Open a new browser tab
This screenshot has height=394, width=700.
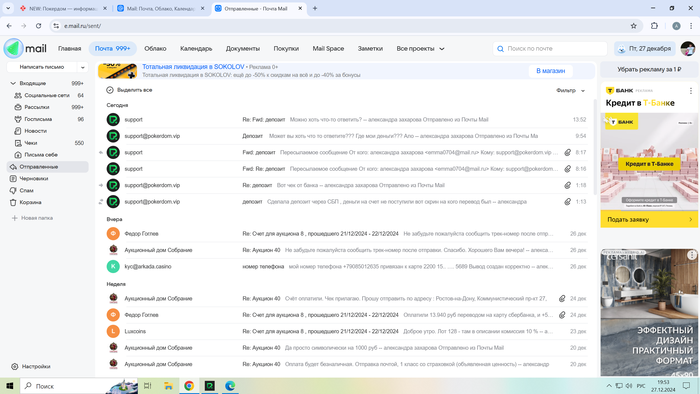(x=315, y=8)
